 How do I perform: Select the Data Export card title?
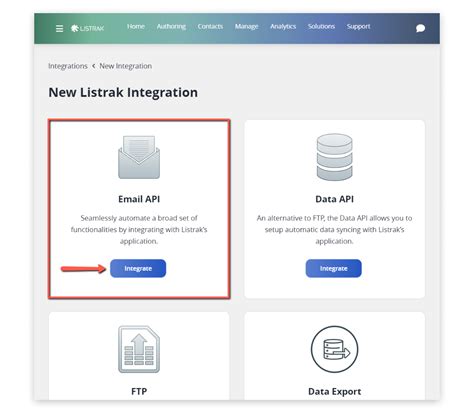(x=334, y=391)
